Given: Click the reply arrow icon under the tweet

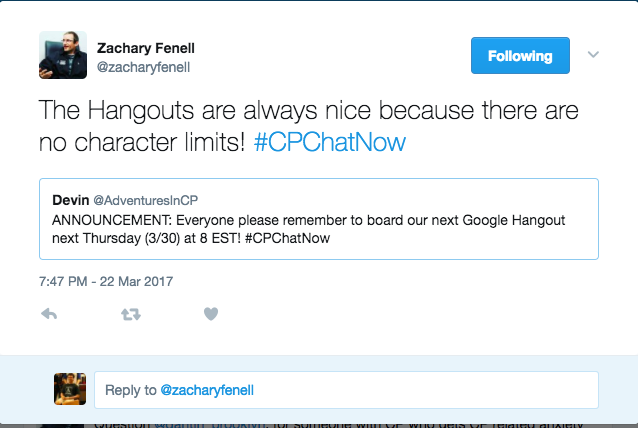Looking at the screenshot, I should tap(48, 314).
